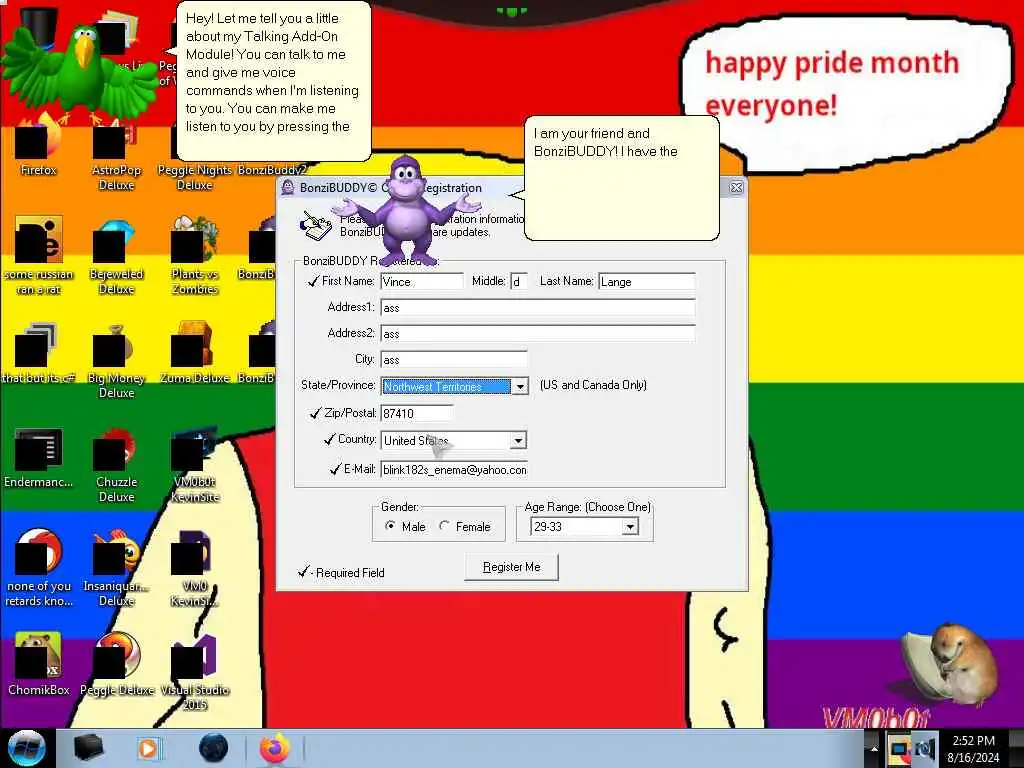Close the BonziBUDDY registration dialog
This screenshot has height=768, width=1024.
[x=736, y=187]
